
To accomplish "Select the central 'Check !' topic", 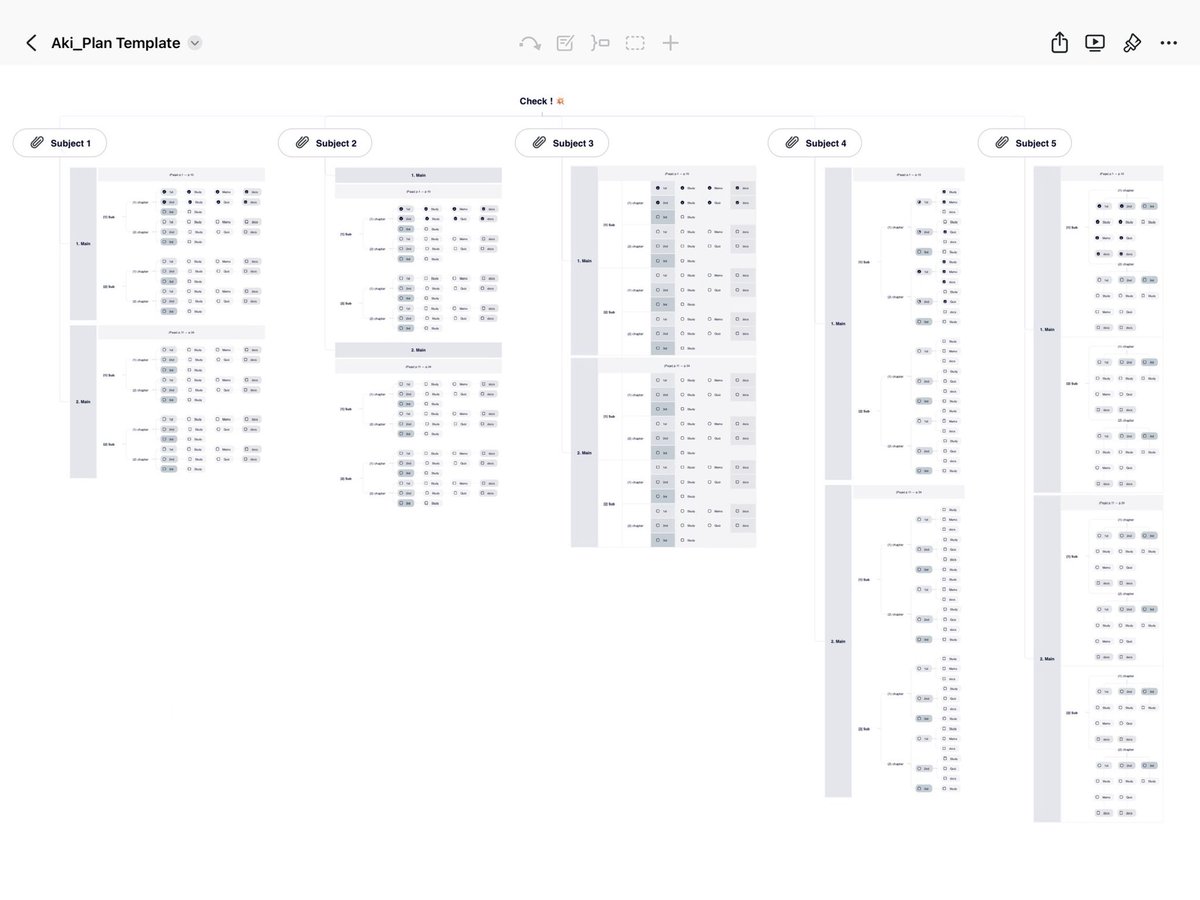I will tap(543, 101).
